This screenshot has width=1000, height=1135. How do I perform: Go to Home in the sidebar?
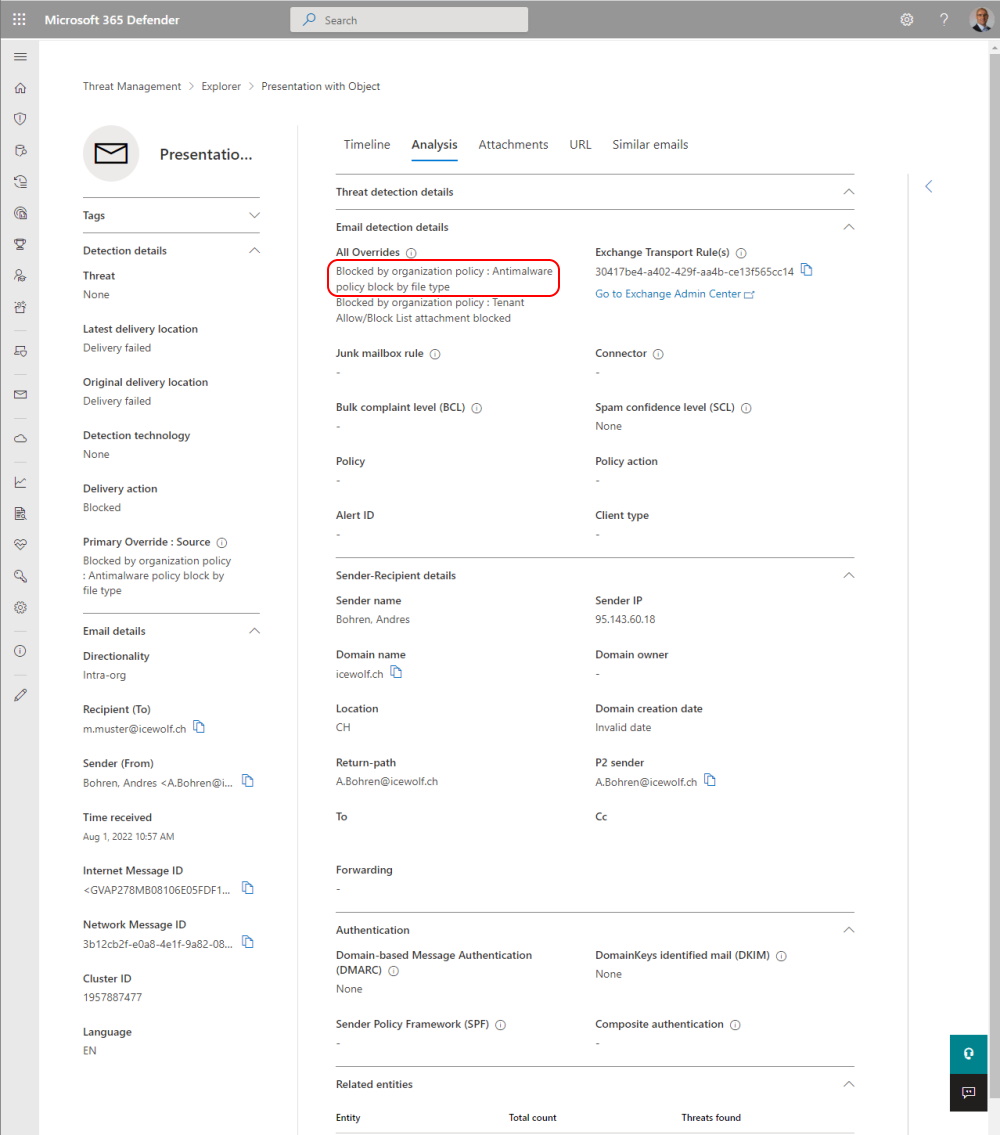20,88
